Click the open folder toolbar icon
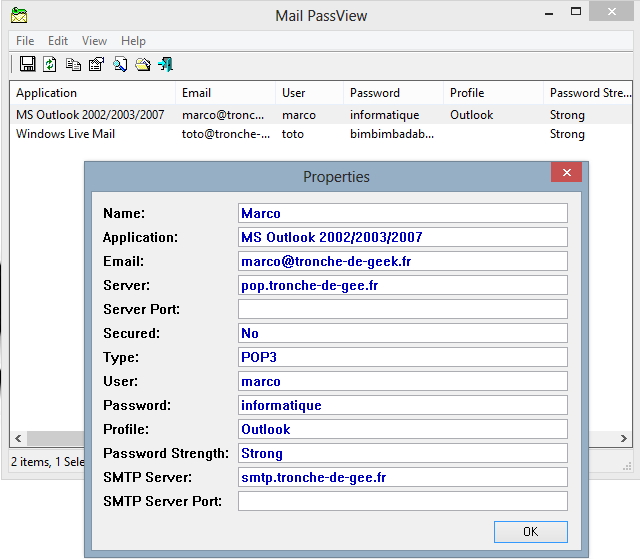 143,64
